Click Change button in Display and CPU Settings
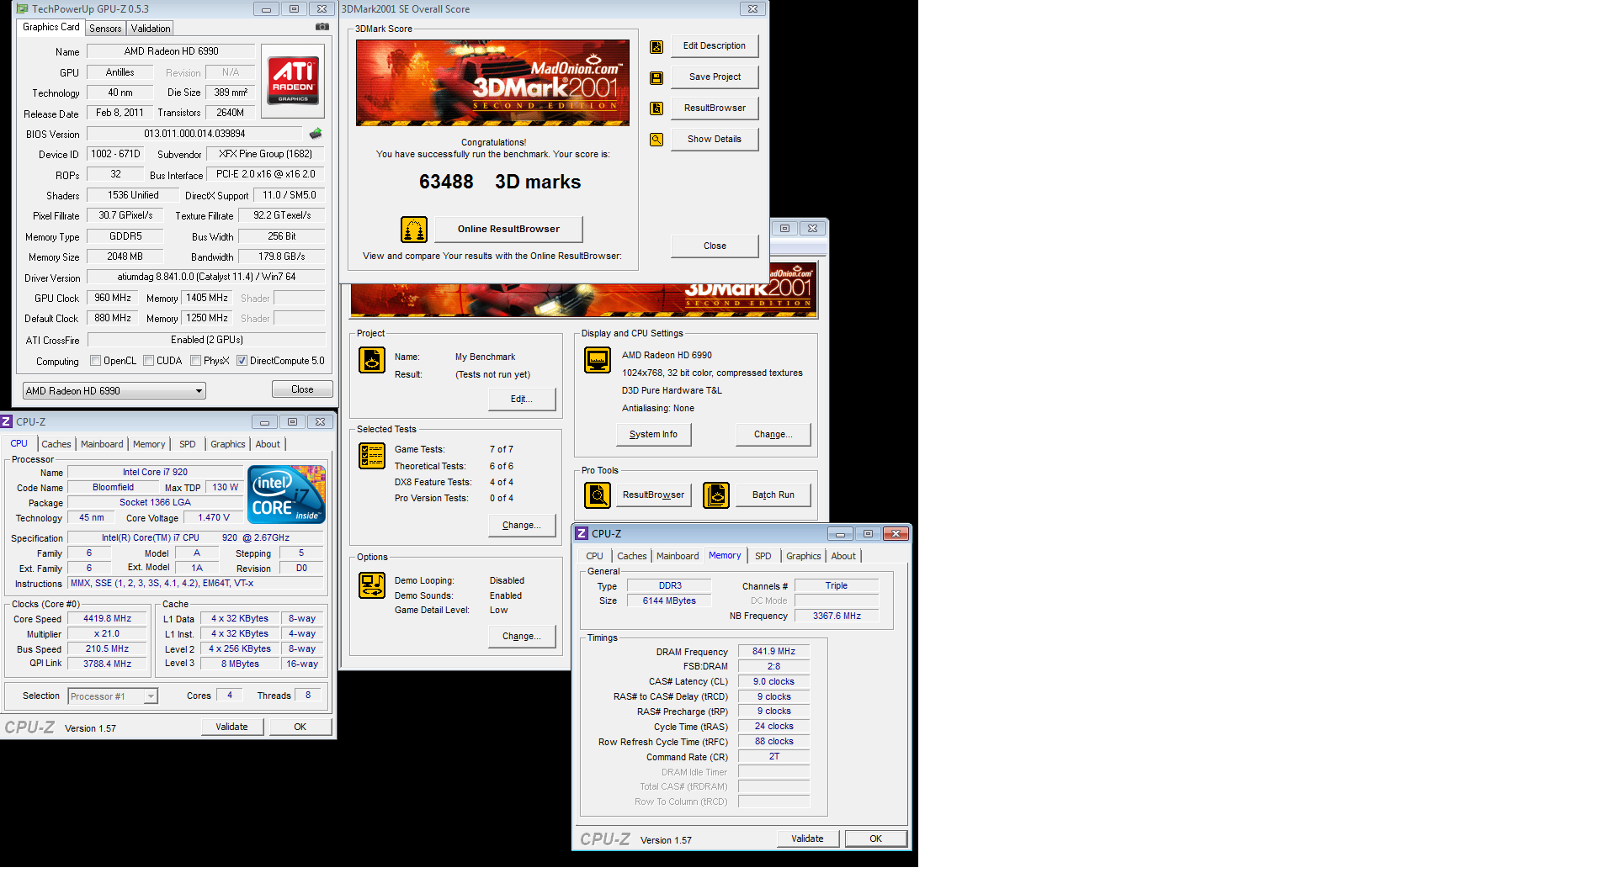Screen dimensions: 1600x873 click(x=773, y=434)
